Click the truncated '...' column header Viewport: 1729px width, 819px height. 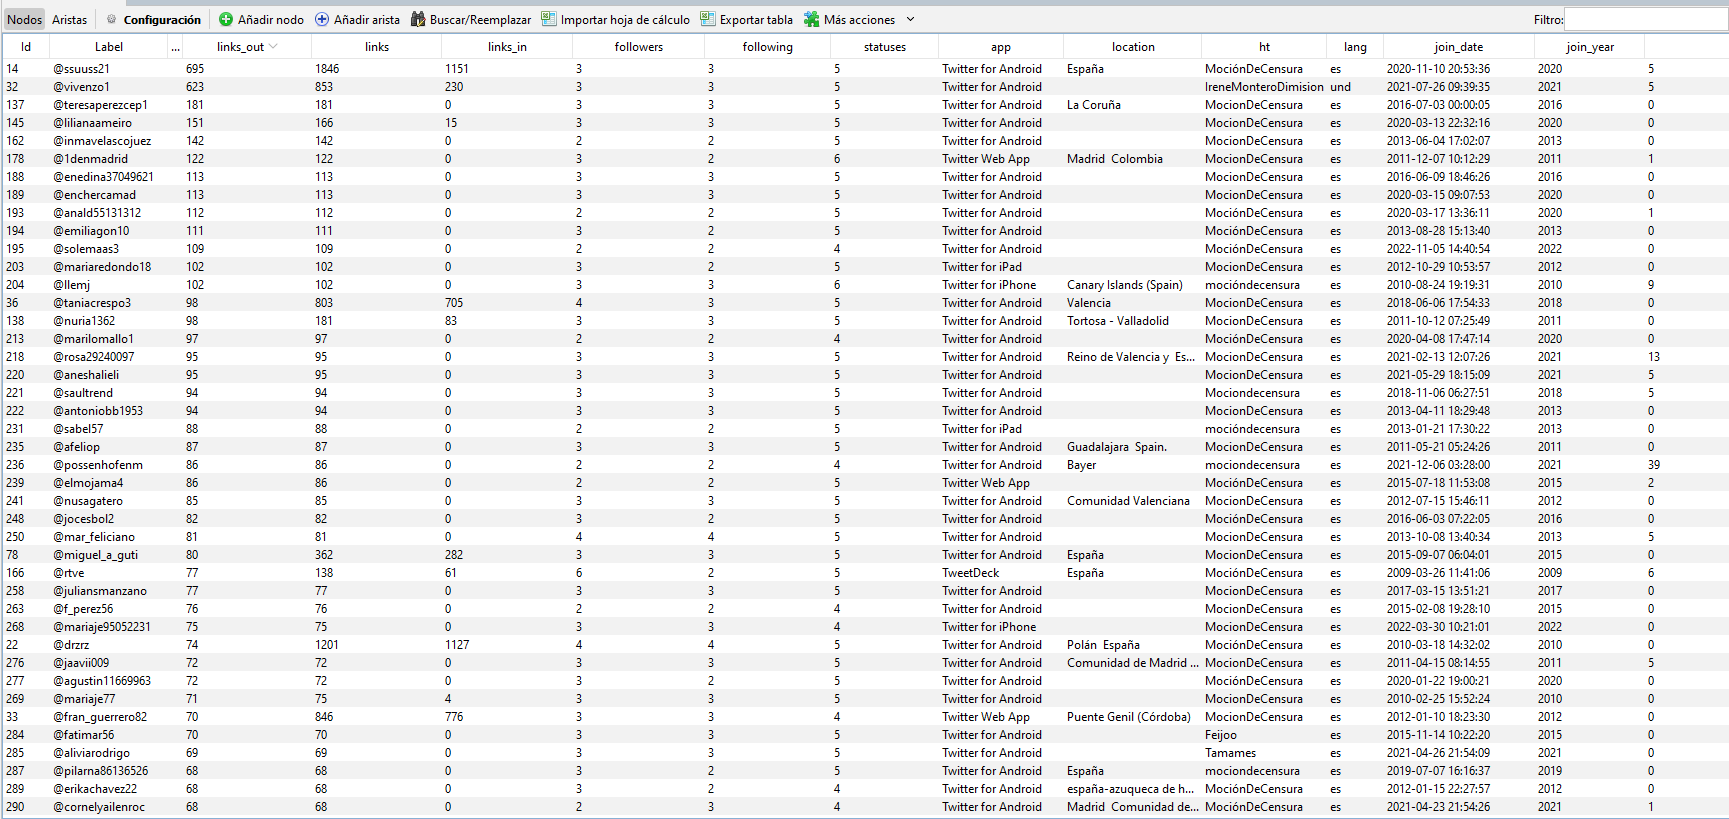click(175, 47)
